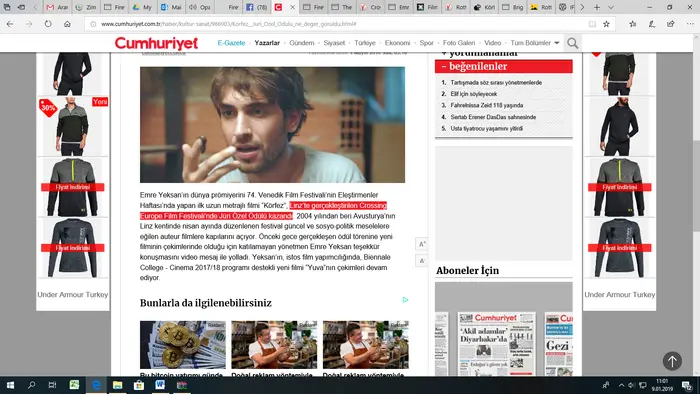Screen dimensions: 700x394
Task: Open the Foto Galeri section
Action: (459, 43)
